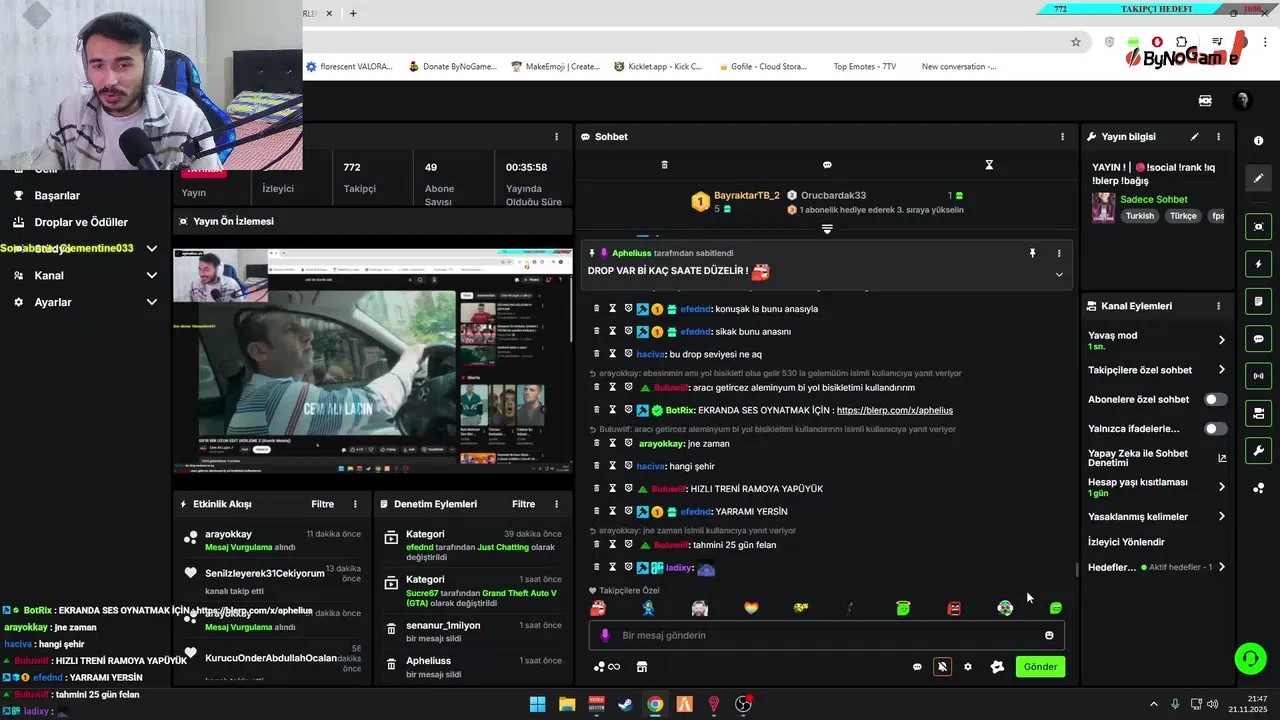
Task: Open the profile avatar in top header
Action: coord(1242,101)
